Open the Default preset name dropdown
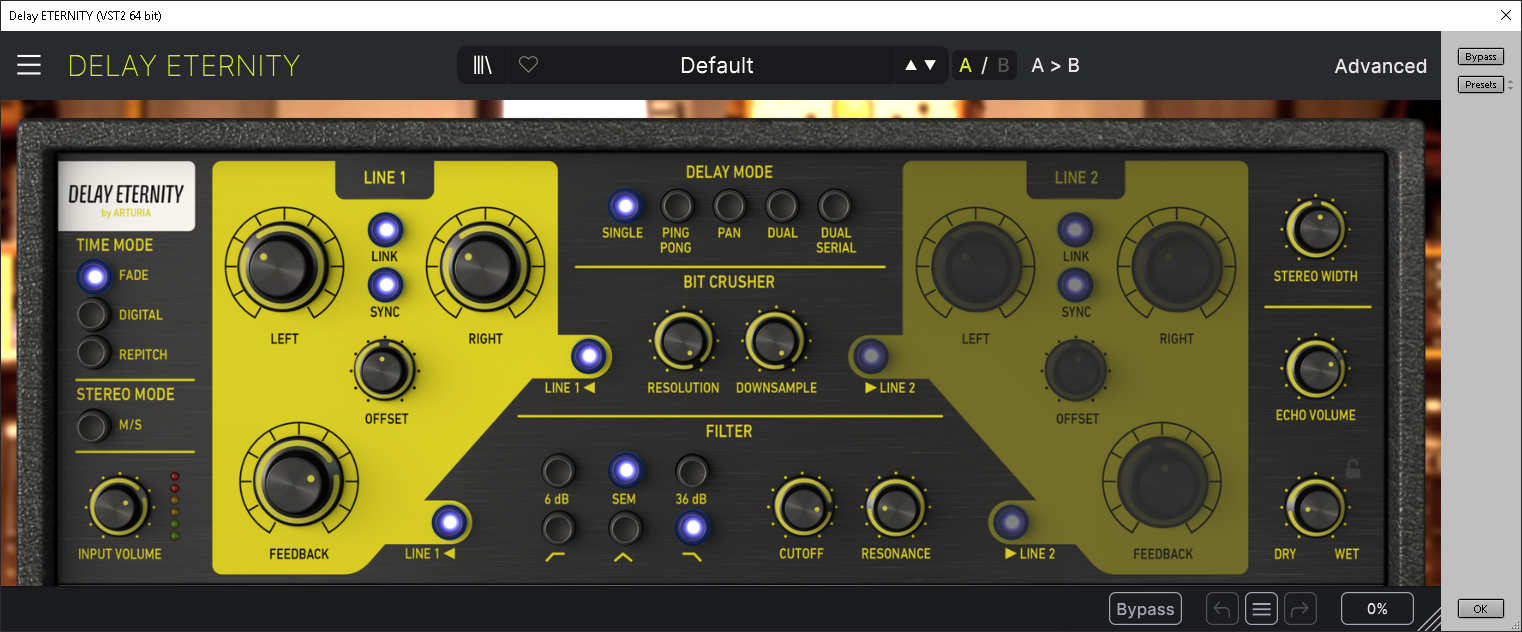 [x=716, y=66]
